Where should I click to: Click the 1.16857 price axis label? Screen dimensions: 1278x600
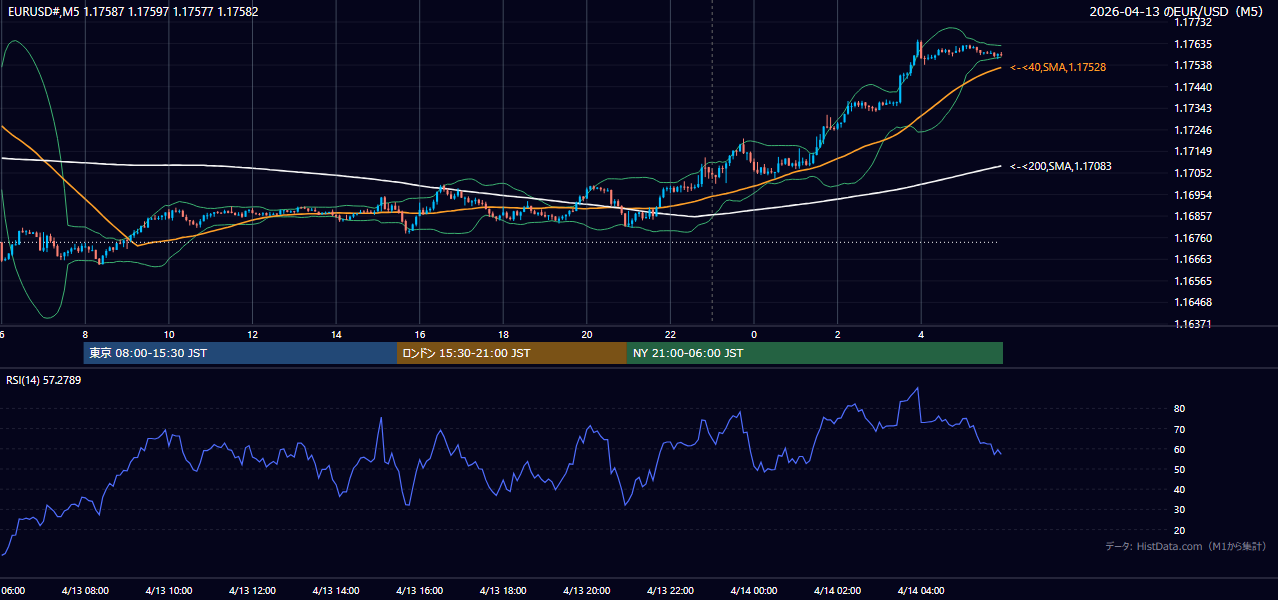pyautogui.click(x=1193, y=216)
